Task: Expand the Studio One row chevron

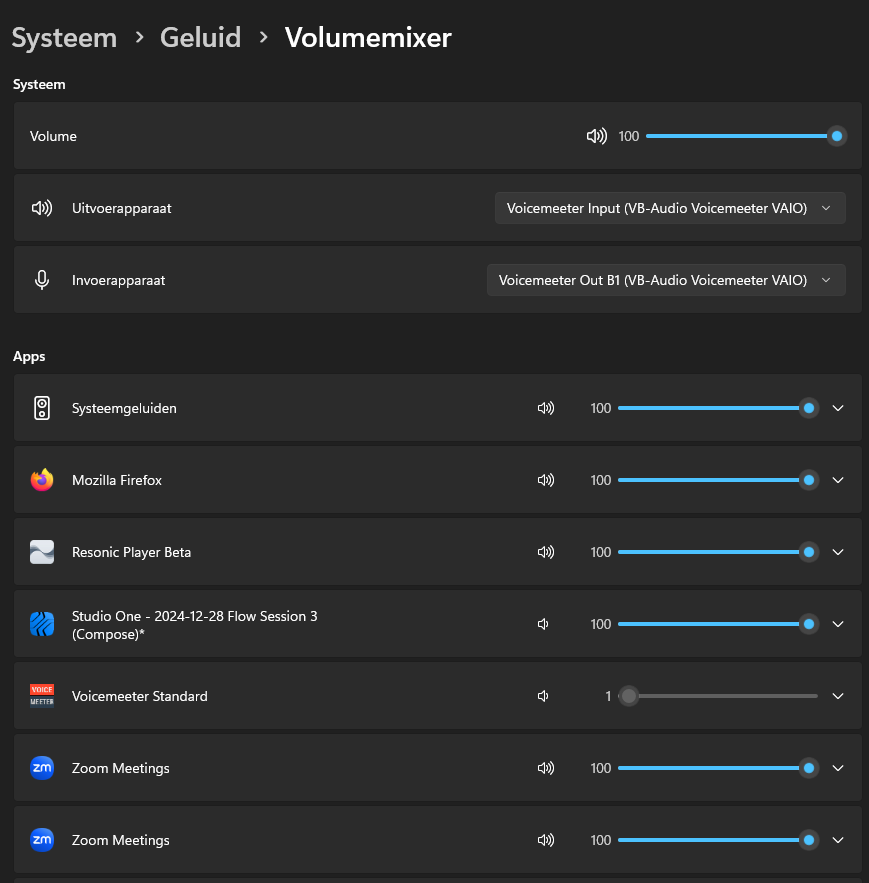Action: [x=838, y=624]
